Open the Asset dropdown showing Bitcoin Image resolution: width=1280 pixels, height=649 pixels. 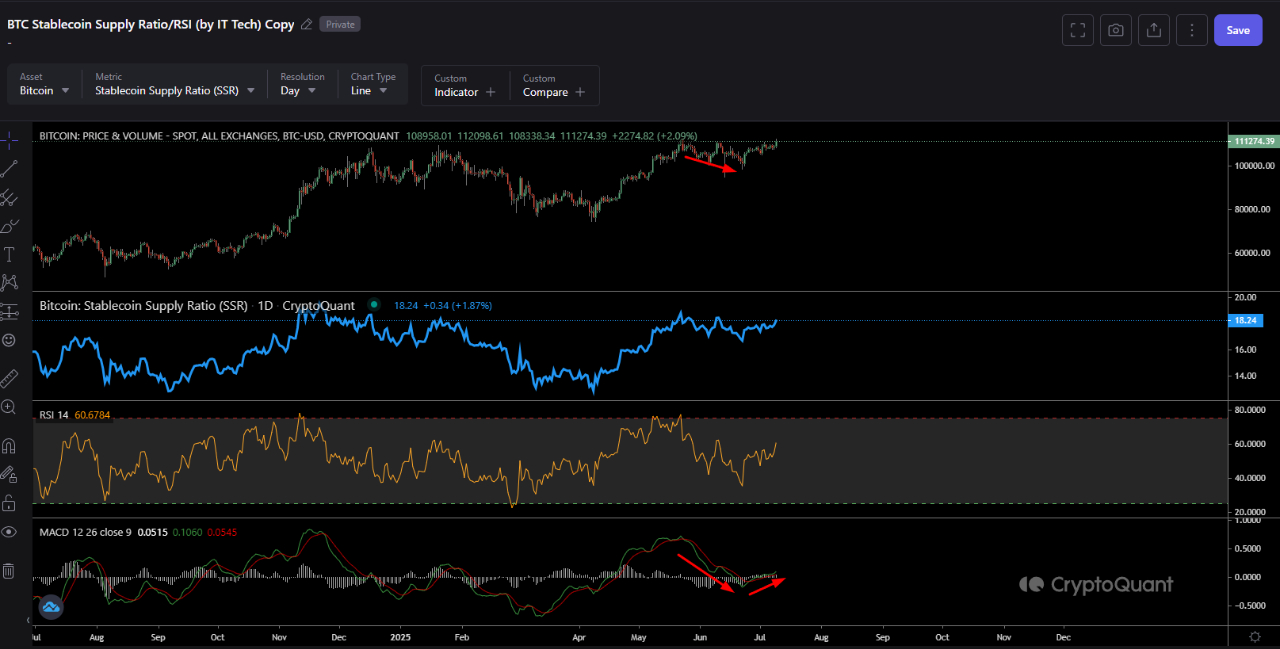(42, 89)
